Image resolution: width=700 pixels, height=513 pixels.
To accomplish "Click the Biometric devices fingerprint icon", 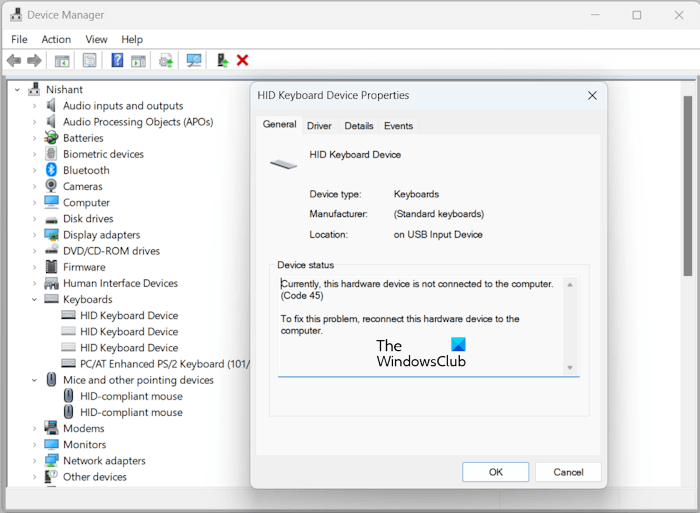I will (x=51, y=154).
